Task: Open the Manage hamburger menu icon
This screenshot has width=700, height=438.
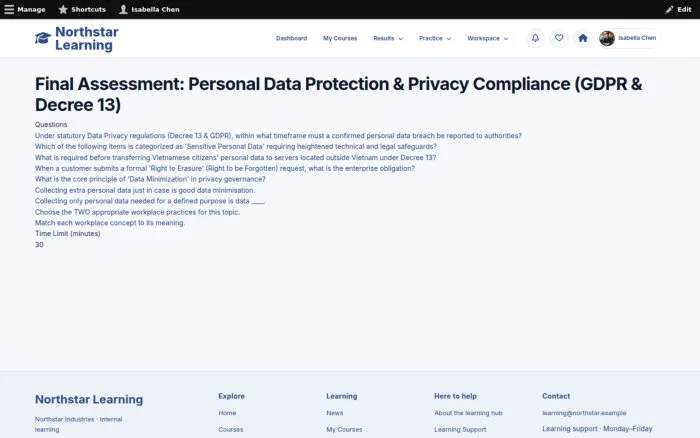Action: (x=9, y=9)
